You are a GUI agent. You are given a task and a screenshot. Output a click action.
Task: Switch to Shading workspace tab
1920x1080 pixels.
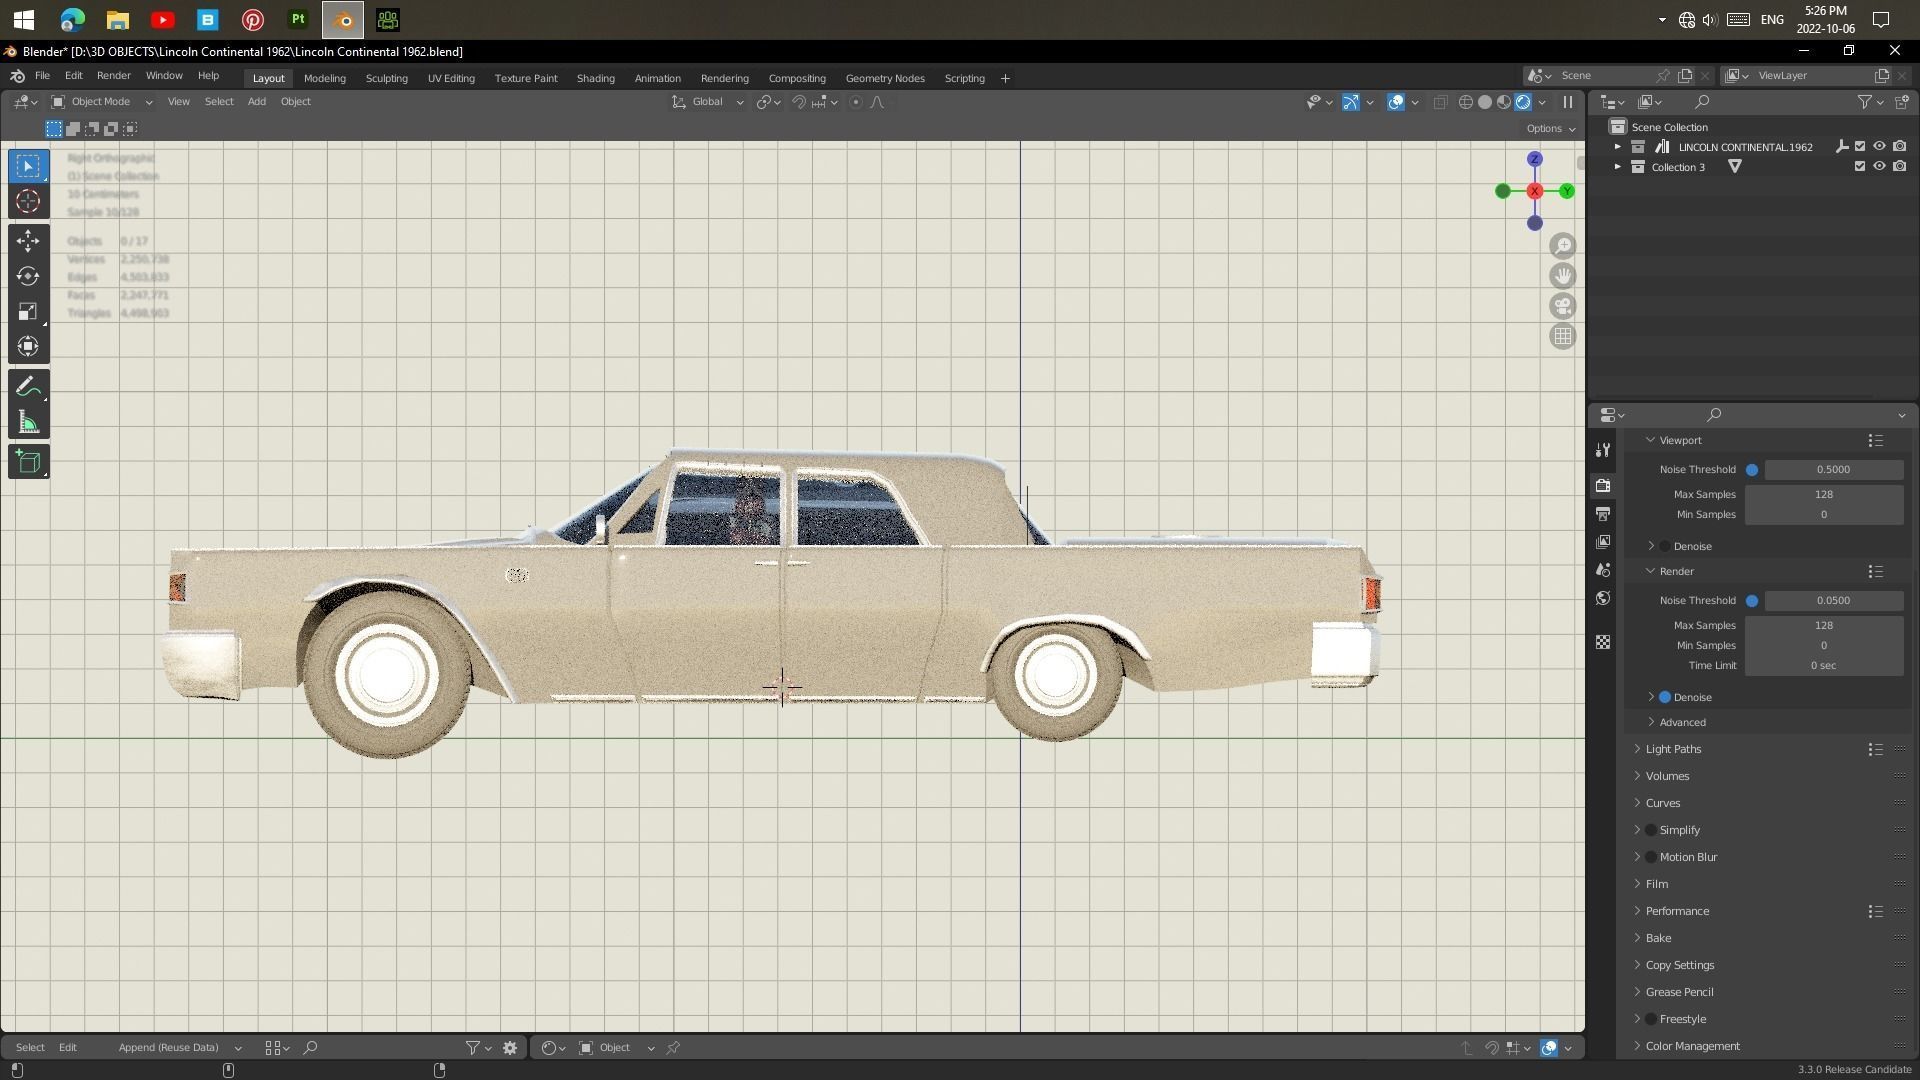pos(596,78)
